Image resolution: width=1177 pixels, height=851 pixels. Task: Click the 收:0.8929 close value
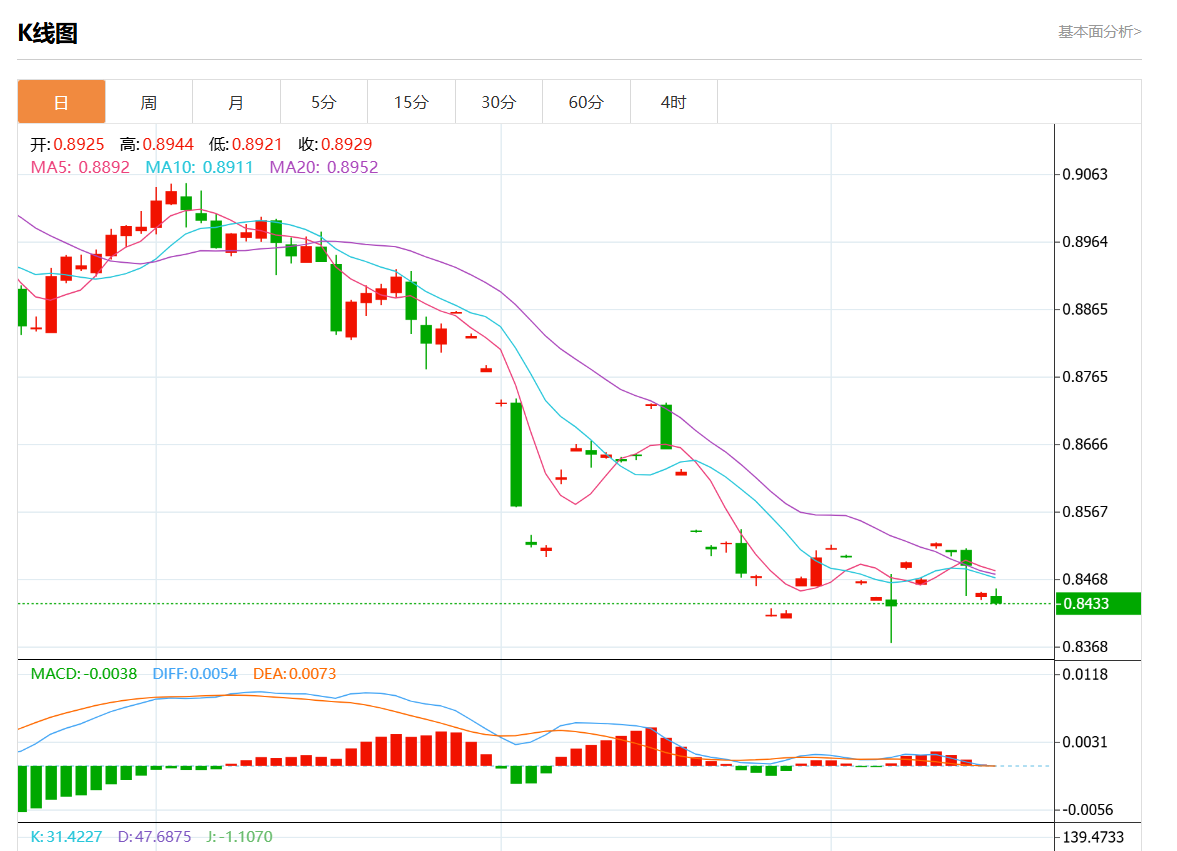(335, 144)
